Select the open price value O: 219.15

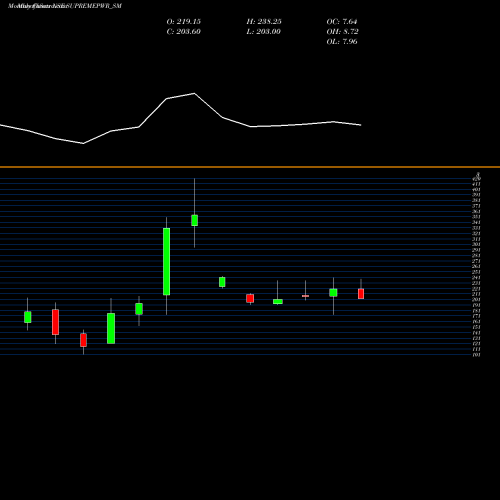pos(184,21)
